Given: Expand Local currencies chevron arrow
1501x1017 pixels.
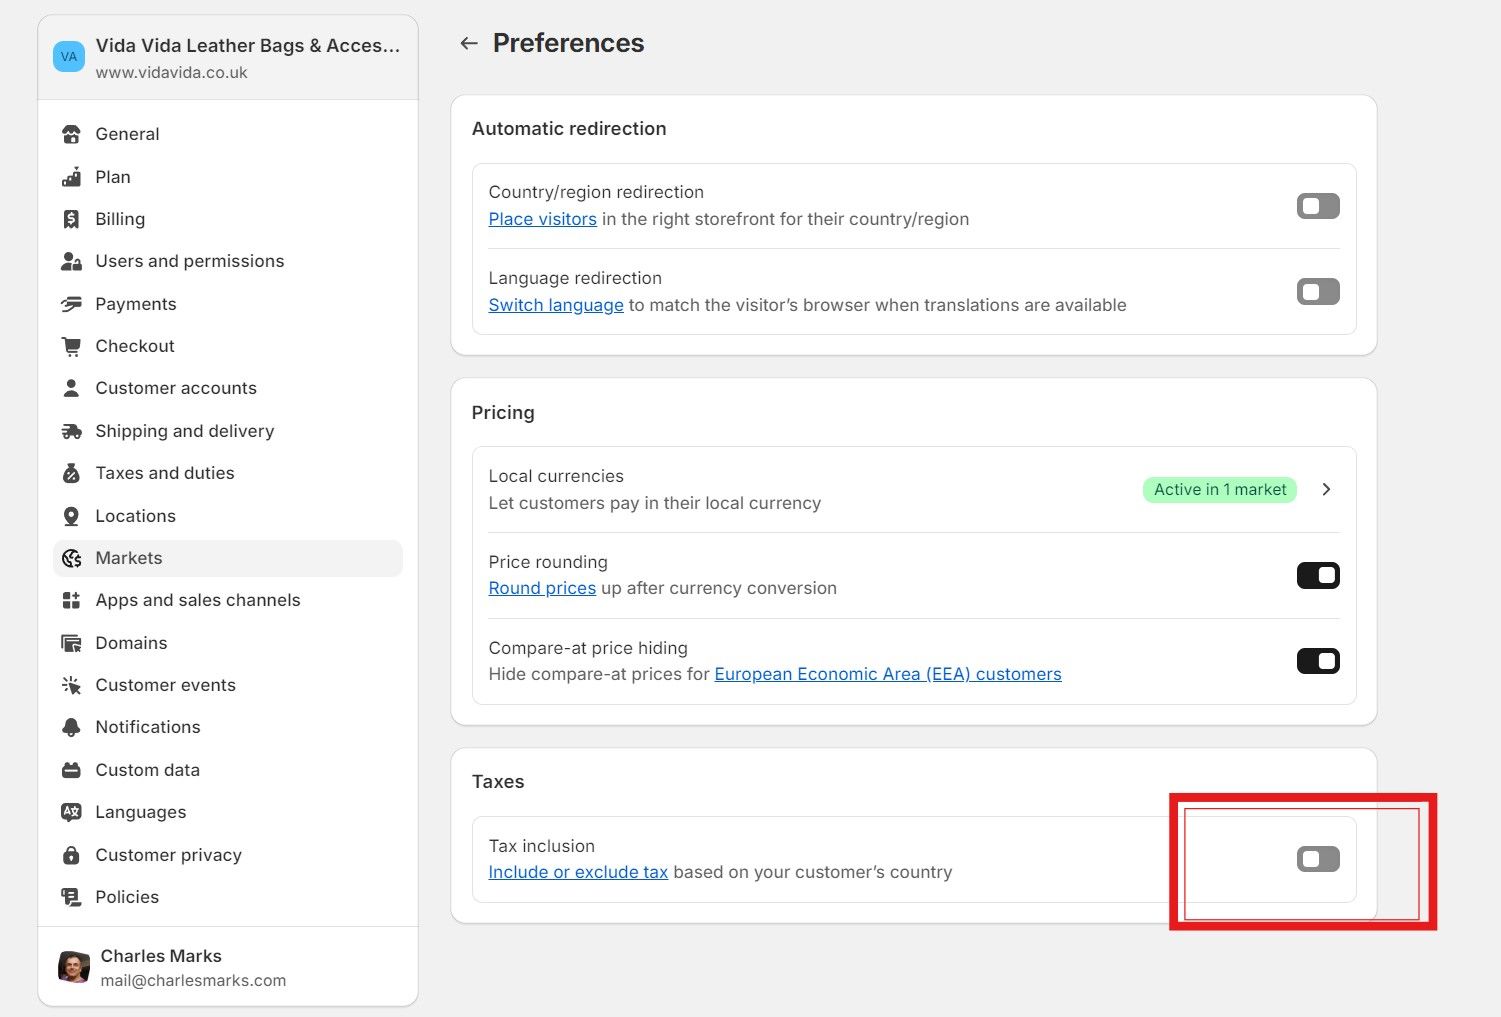Looking at the screenshot, I should 1326,489.
